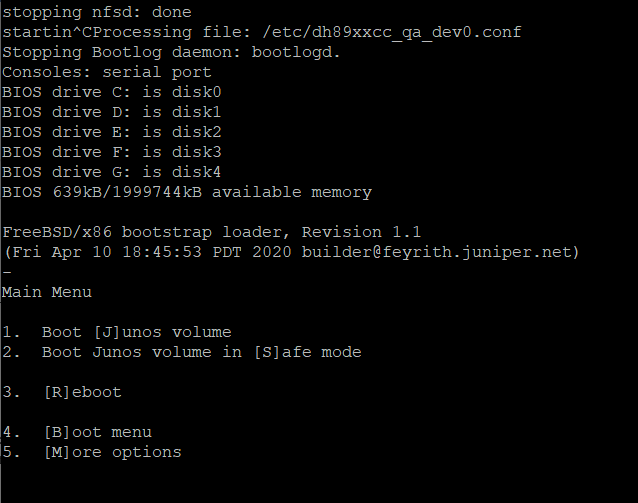This screenshot has height=503, width=638.
Task: Click the stopping nfsd: done line
Action: coord(97,13)
